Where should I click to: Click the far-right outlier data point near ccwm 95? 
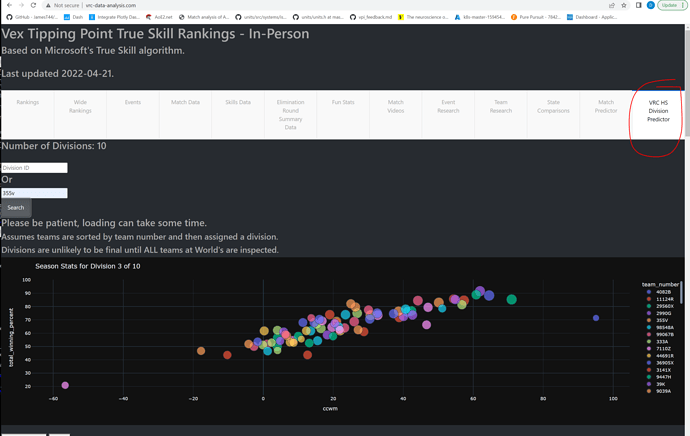pyautogui.click(x=596, y=318)
